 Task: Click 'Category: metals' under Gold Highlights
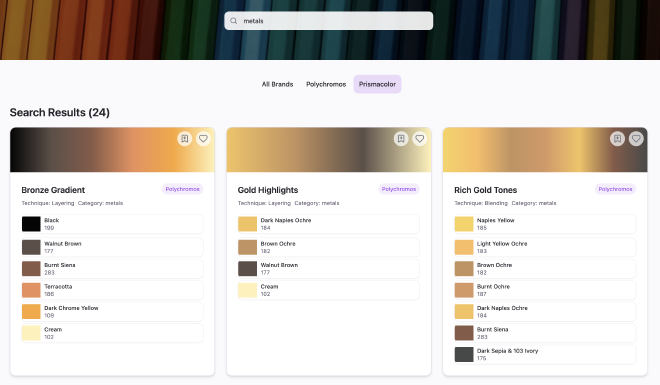[x=317, y=203]
